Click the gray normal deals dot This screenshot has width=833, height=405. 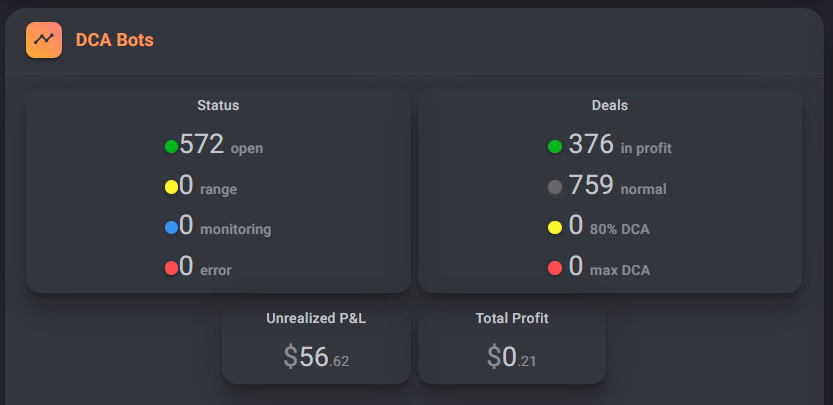[555, 187]
